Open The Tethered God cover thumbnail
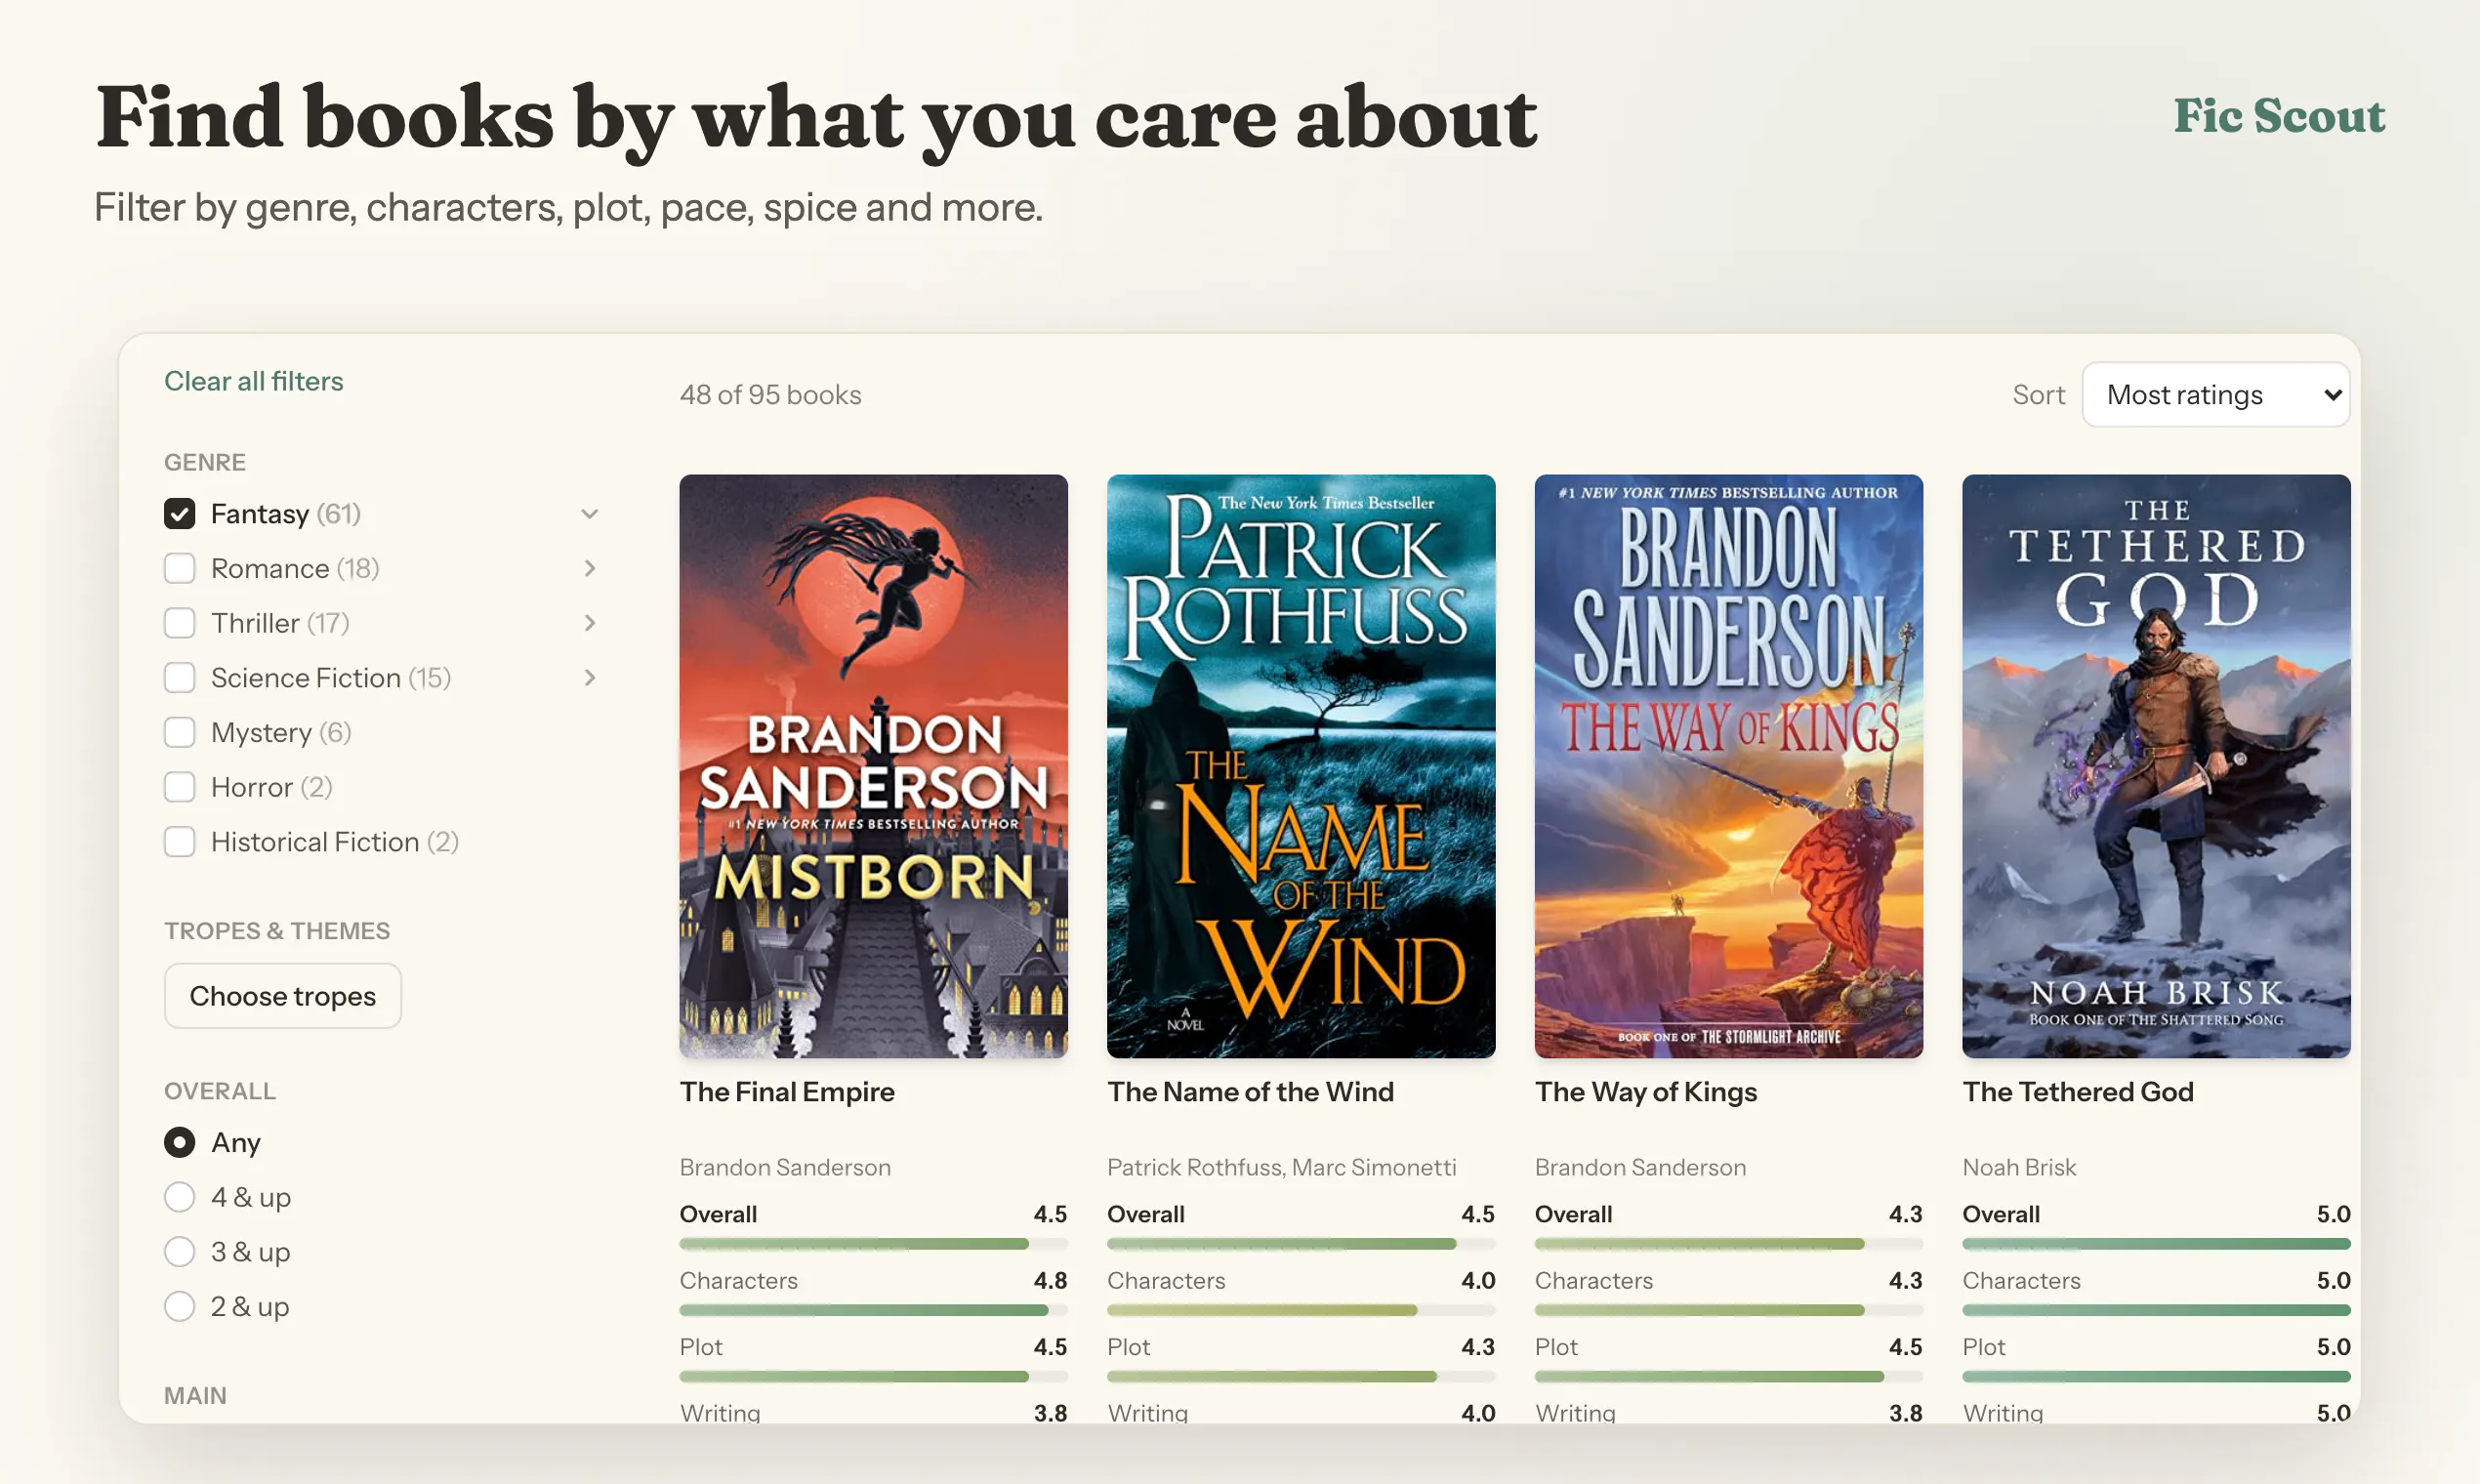Viewport: 2480px width, 1484px height. (2156, 766)
